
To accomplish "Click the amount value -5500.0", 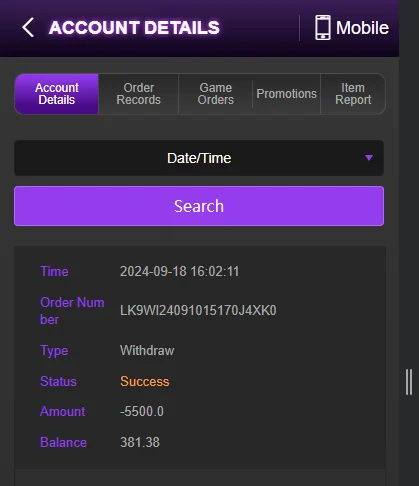I will 142,411.
